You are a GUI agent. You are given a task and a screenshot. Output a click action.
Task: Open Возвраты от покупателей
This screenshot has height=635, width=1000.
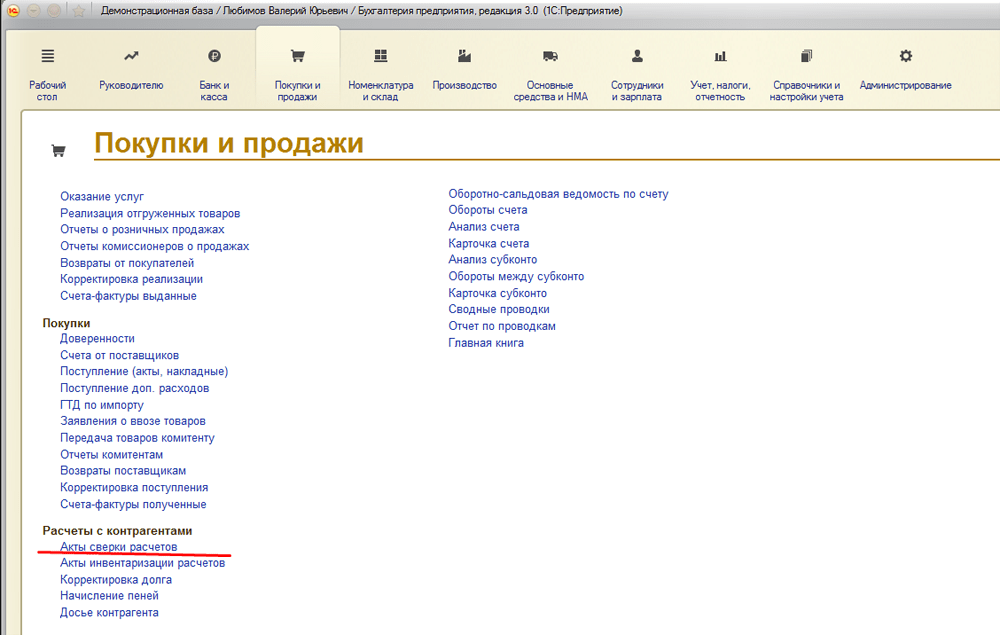127,263
